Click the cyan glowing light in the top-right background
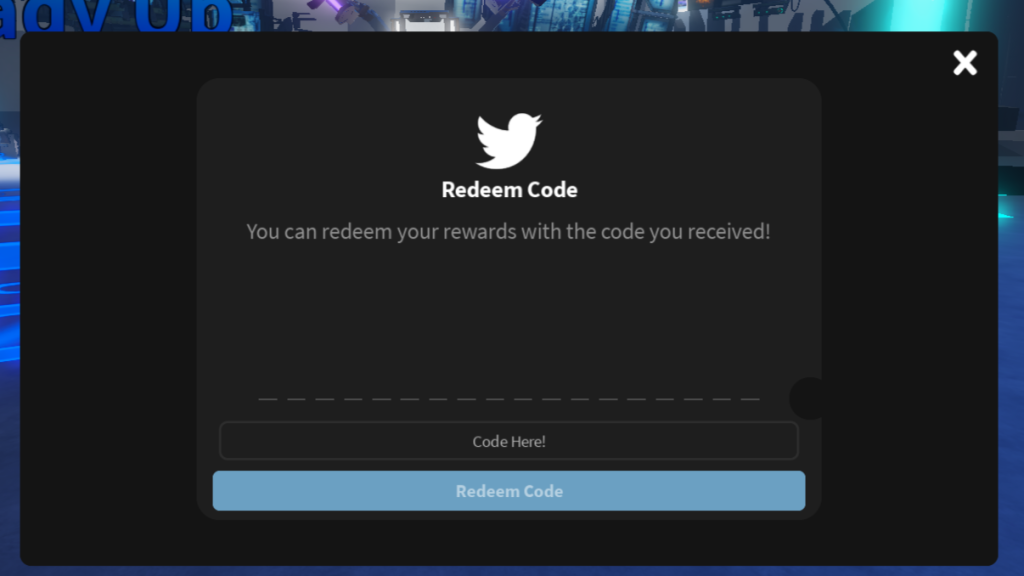Viewport: 1024px width, 576px height. pyautogui.click(x=914, y=14)
